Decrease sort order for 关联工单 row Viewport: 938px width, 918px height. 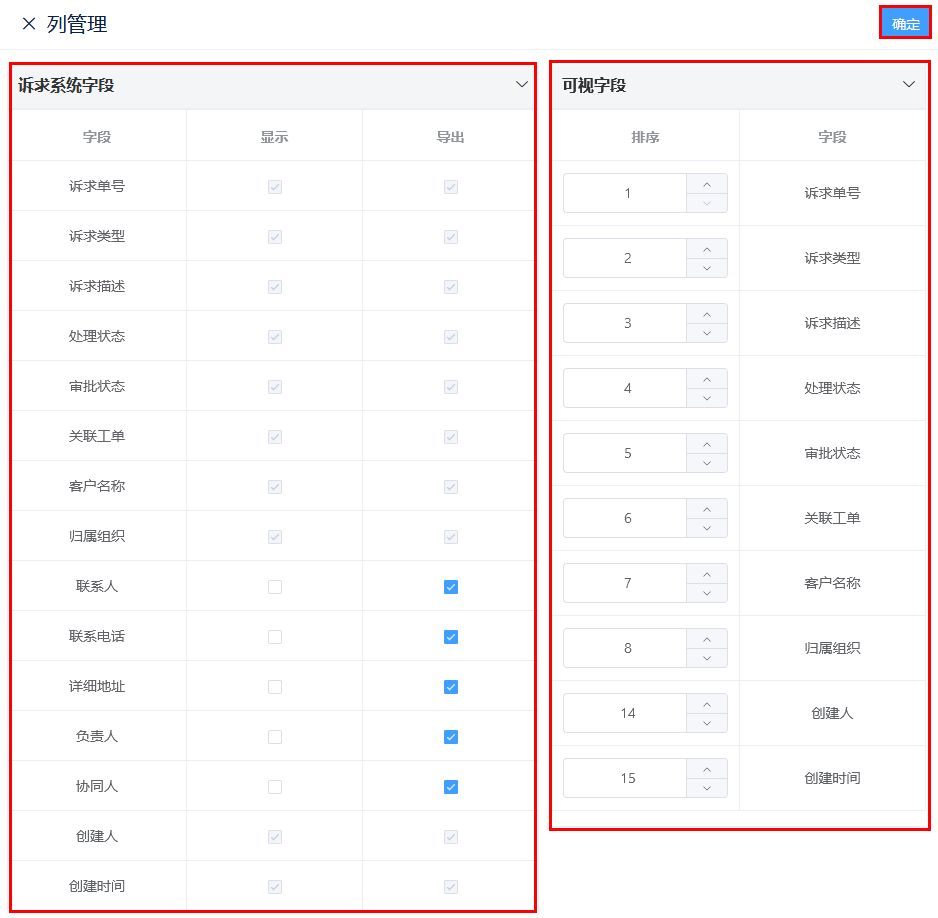click(707, 528)
